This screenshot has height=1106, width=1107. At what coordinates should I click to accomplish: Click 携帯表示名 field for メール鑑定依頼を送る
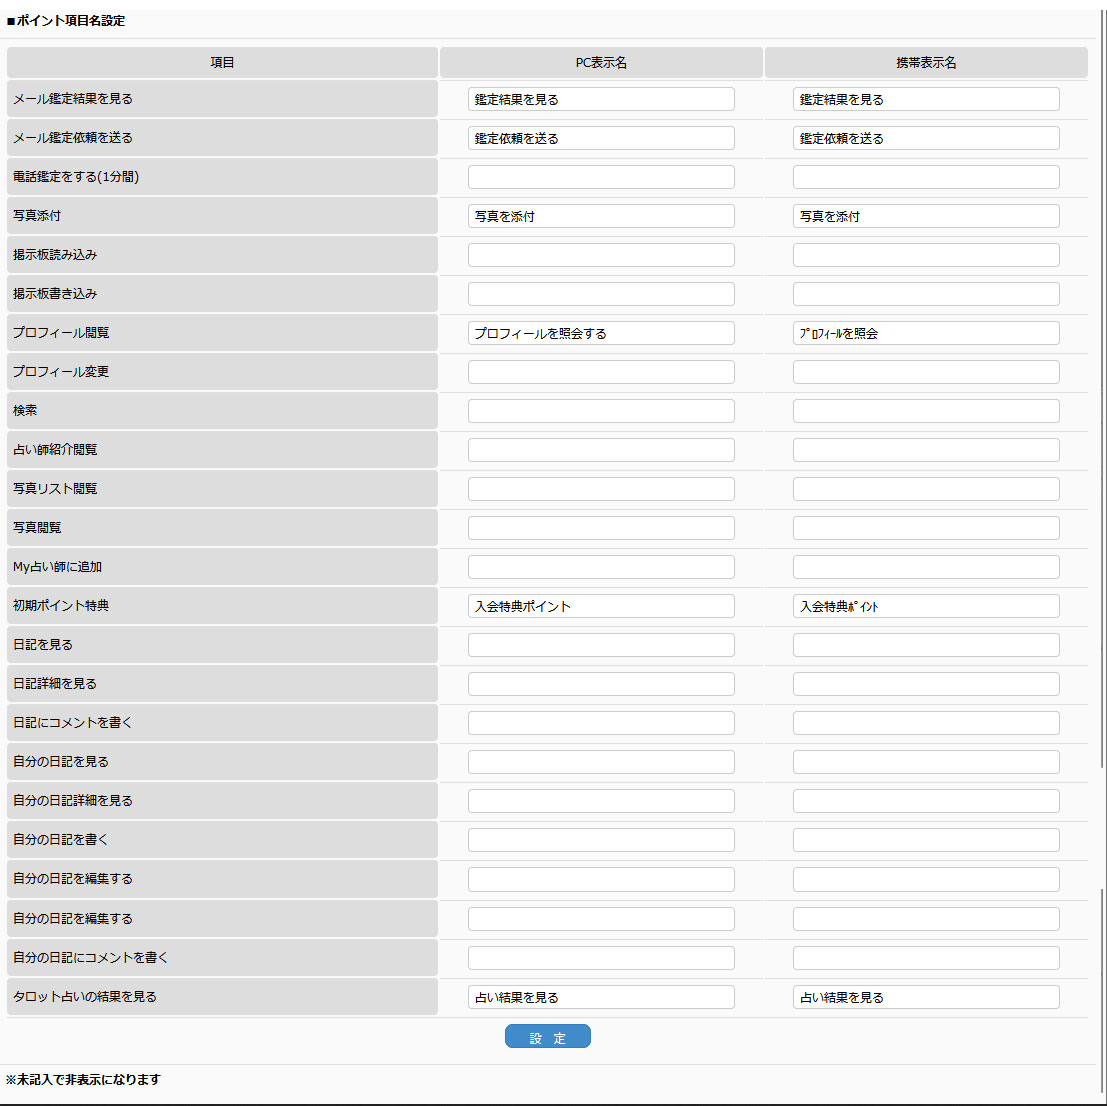926,138
